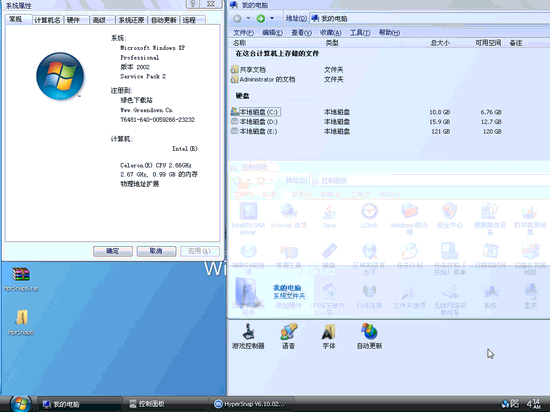Image resolution: width=550 pixels, height=412 pixels.
Task: Select the 本地磁盘 (D:) drive
Action: 254,122
